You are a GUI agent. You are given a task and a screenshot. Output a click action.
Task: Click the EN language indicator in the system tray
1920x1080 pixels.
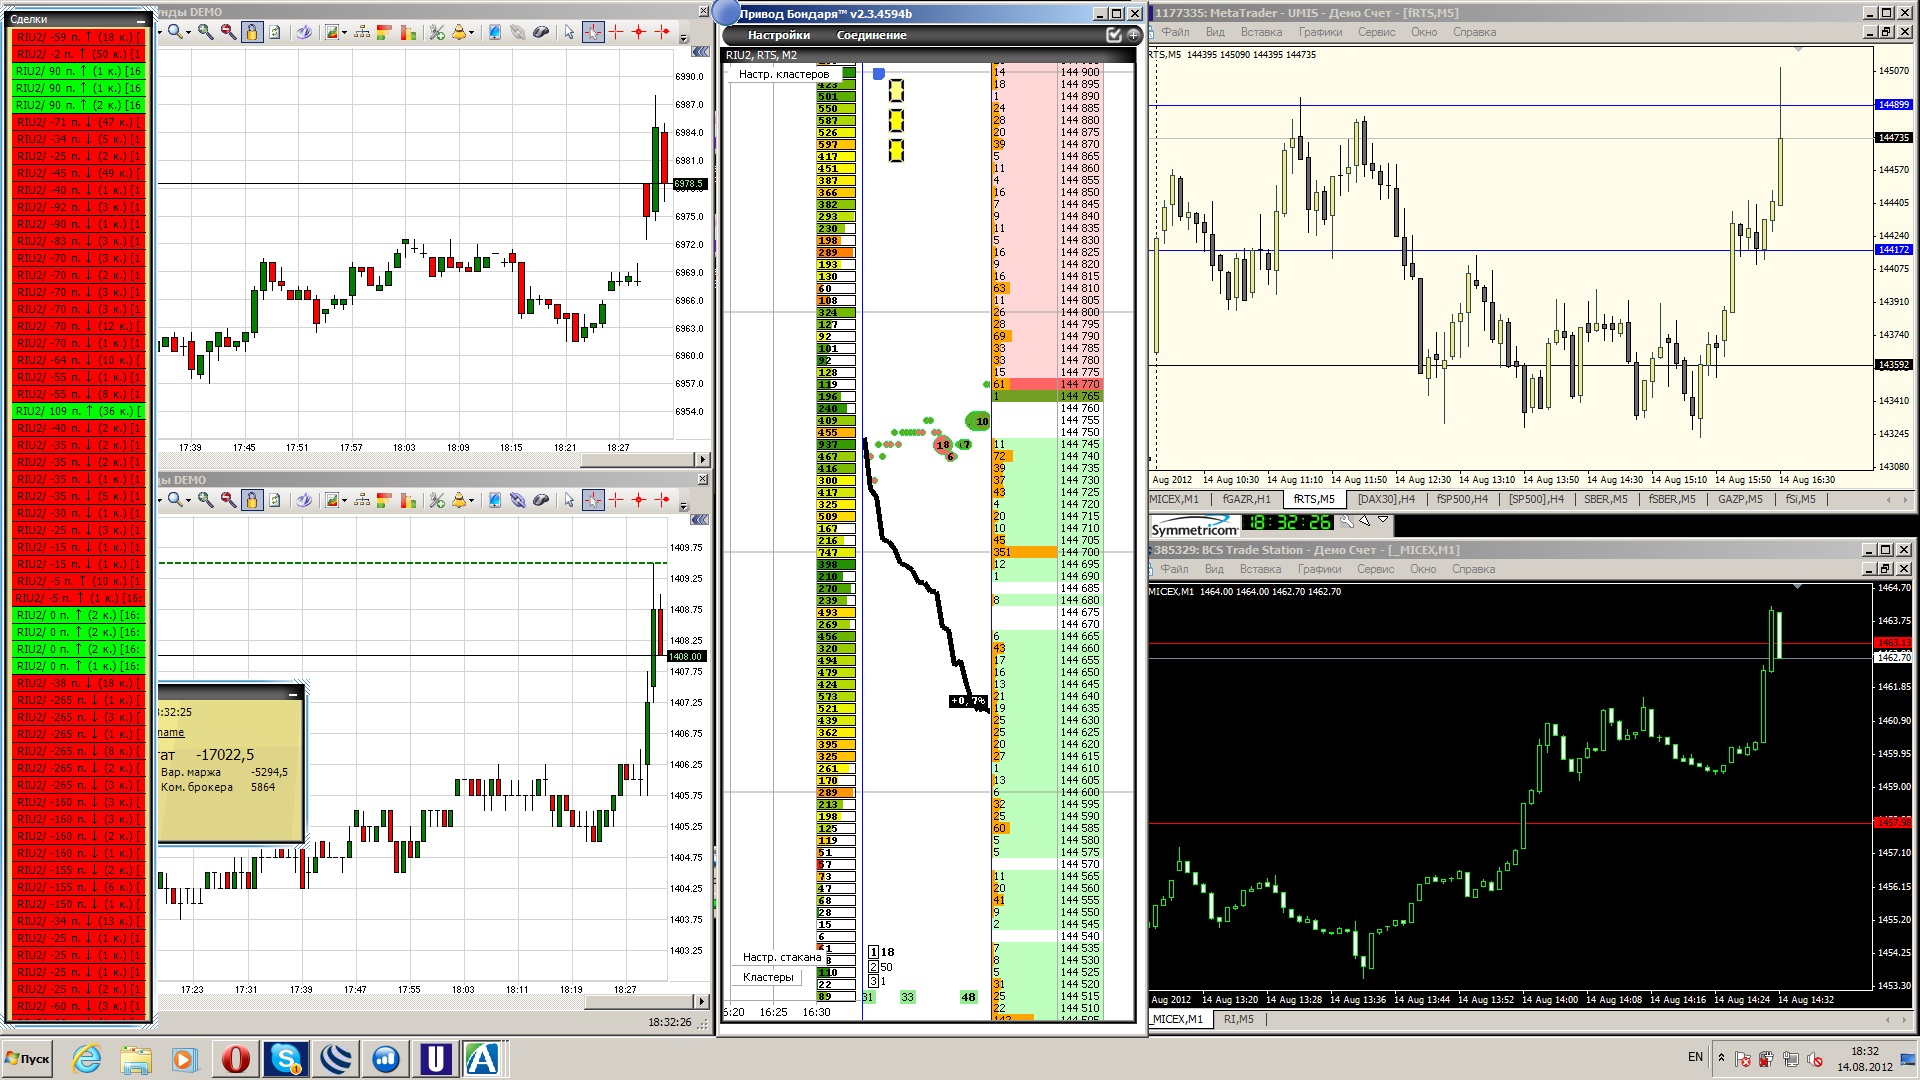tap(1695, 1057)
